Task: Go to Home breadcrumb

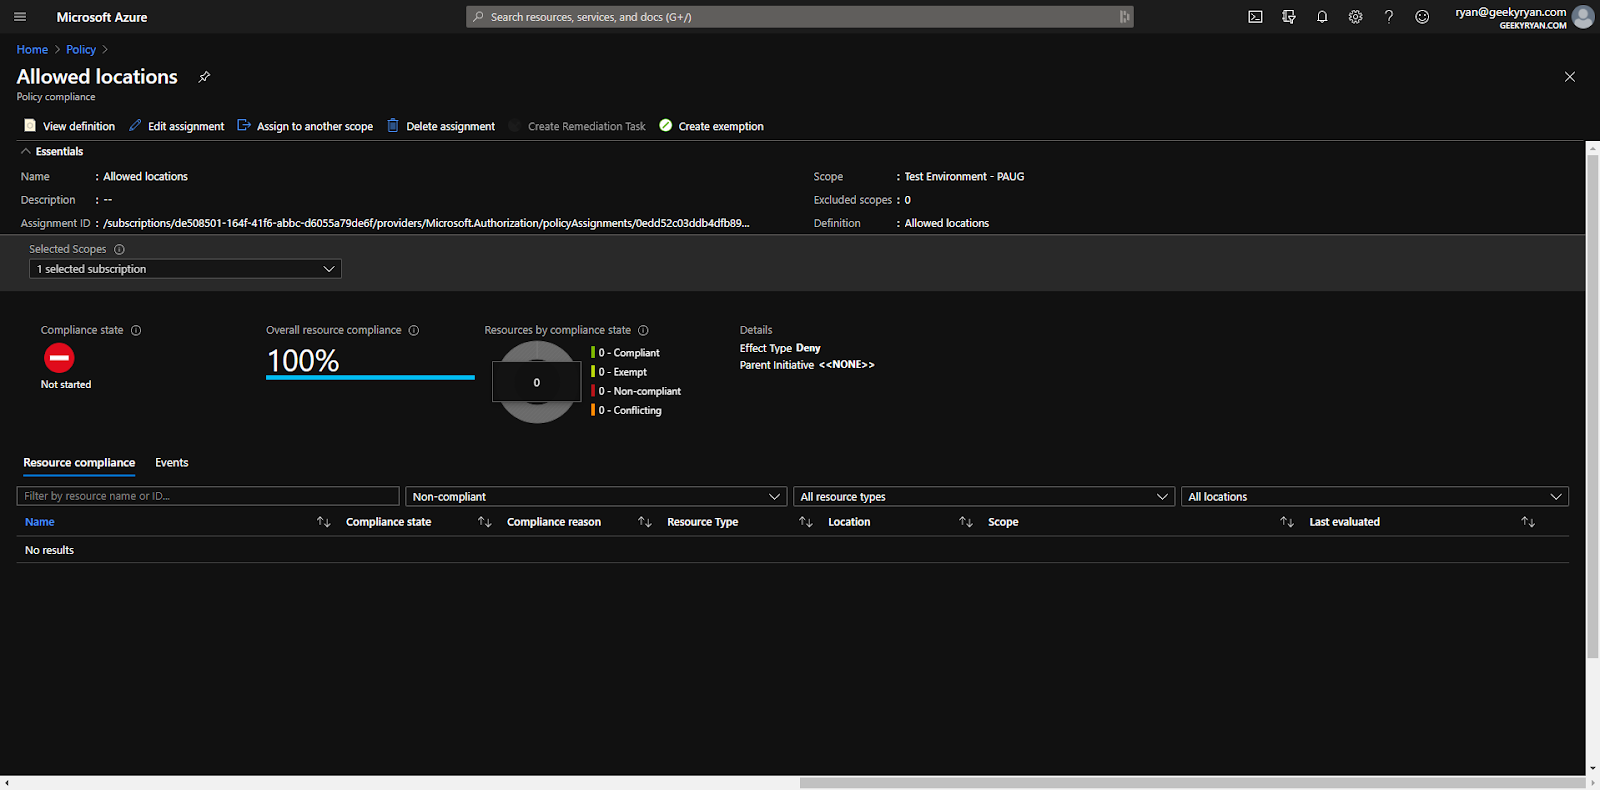Action: click(x=32, y=50)
